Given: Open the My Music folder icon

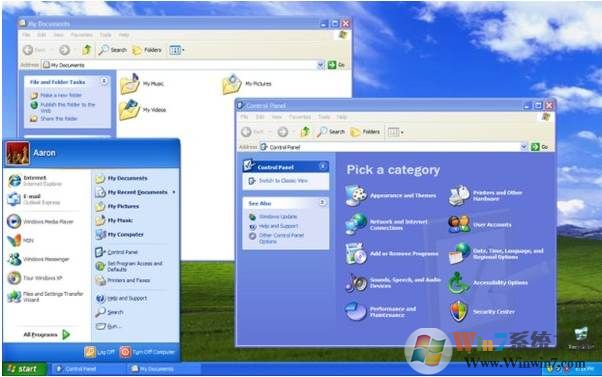Looking at the screenshot, I should 129,84.
